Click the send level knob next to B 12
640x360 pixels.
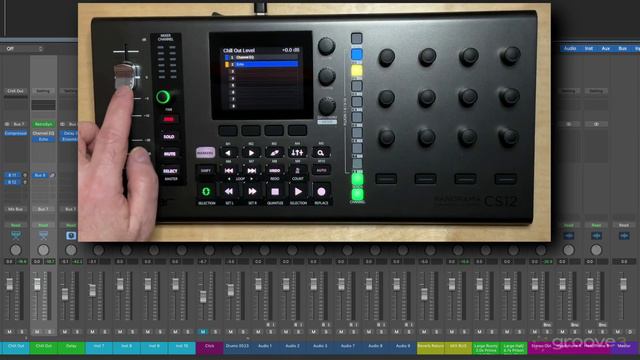[25, 182]
